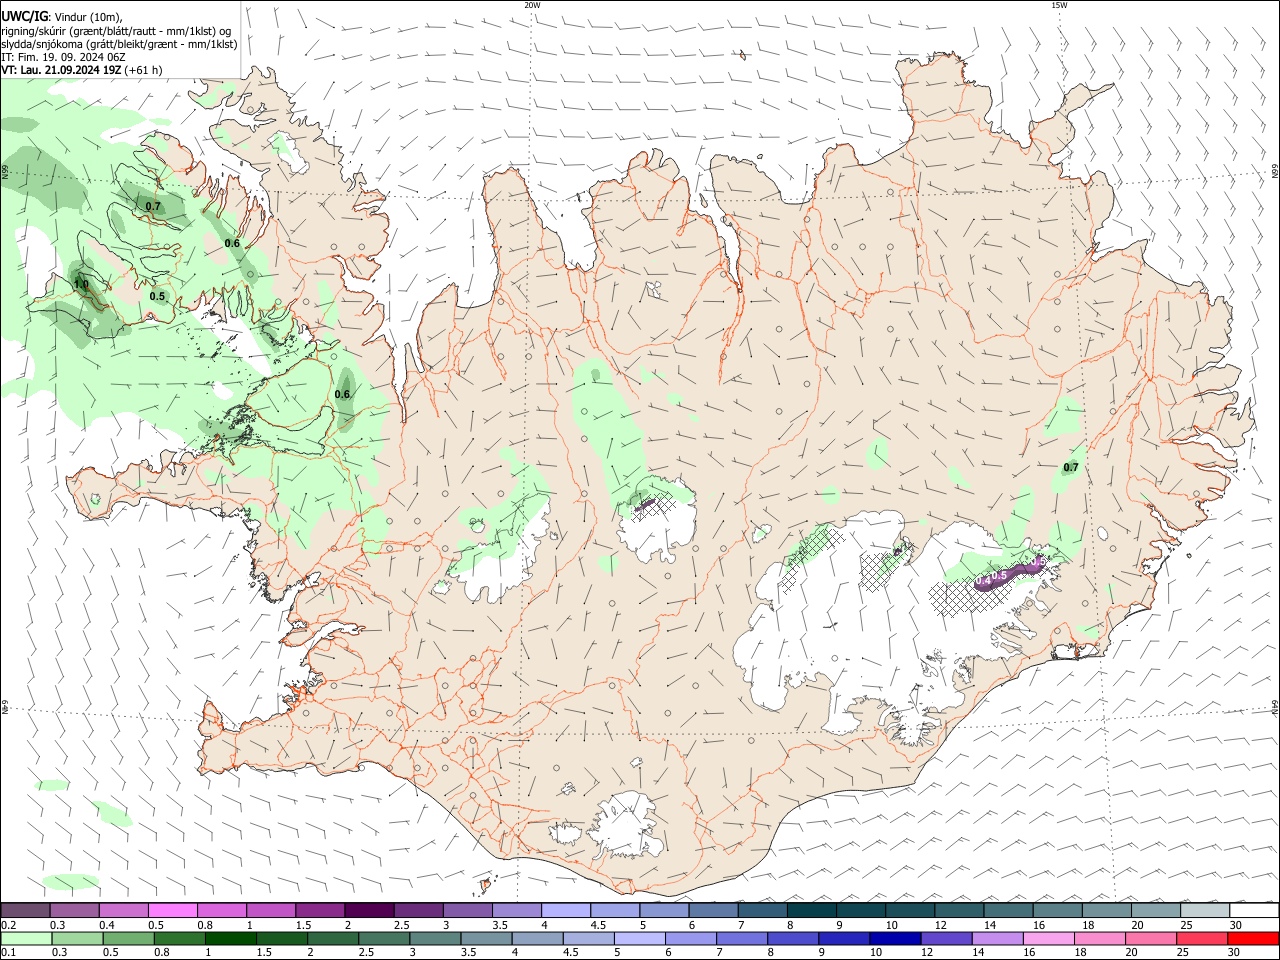
Task: Select the dark teal swatch labeled 8 in the top legend
Action: [811, 910]
